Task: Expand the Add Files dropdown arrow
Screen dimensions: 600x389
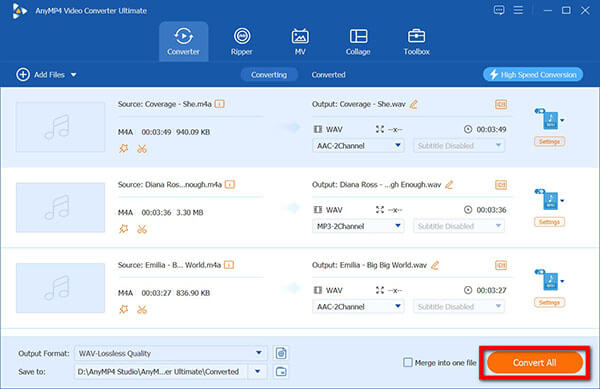Action: (73, 75)
